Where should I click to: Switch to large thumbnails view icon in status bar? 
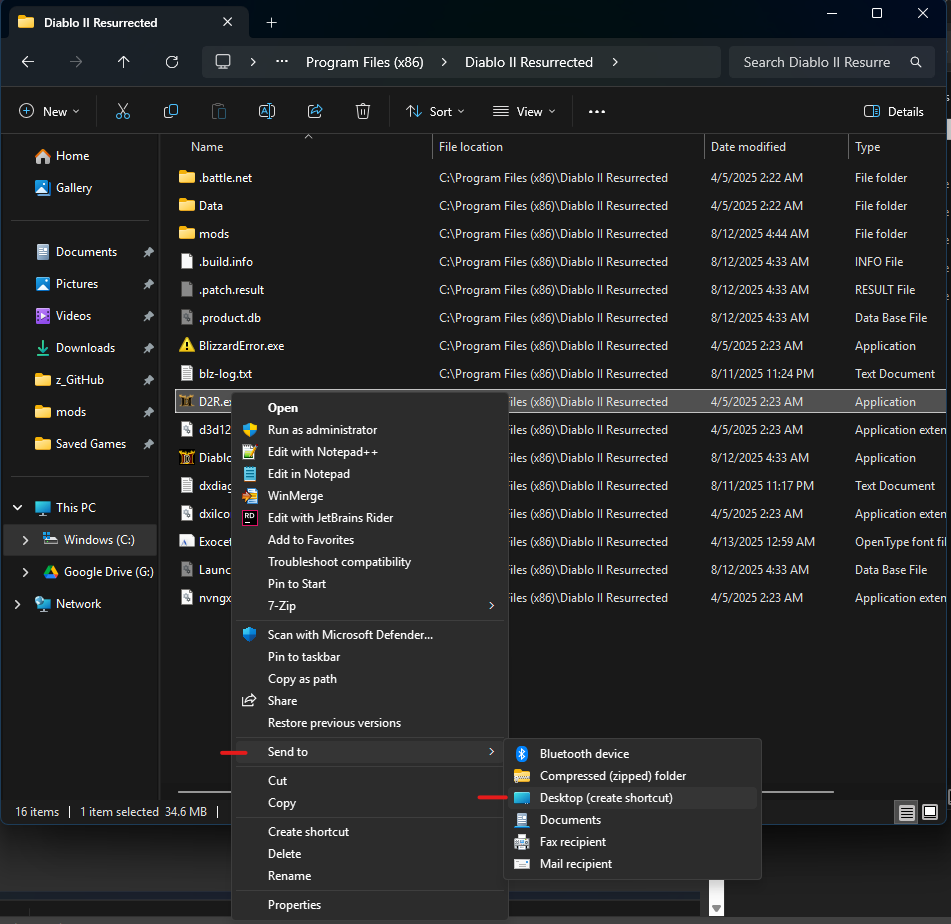(930, 812)
